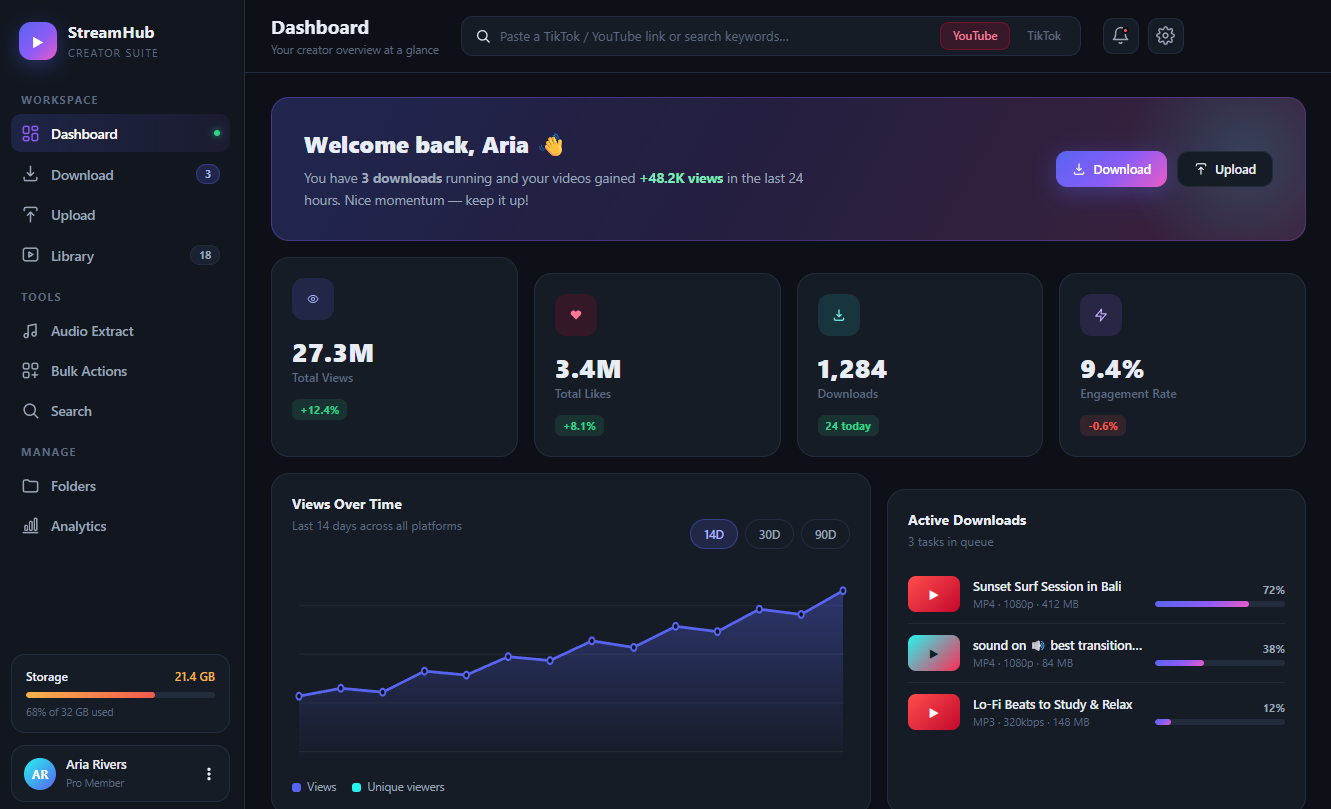Open the Search tool in sidebar

pos(120,411)
